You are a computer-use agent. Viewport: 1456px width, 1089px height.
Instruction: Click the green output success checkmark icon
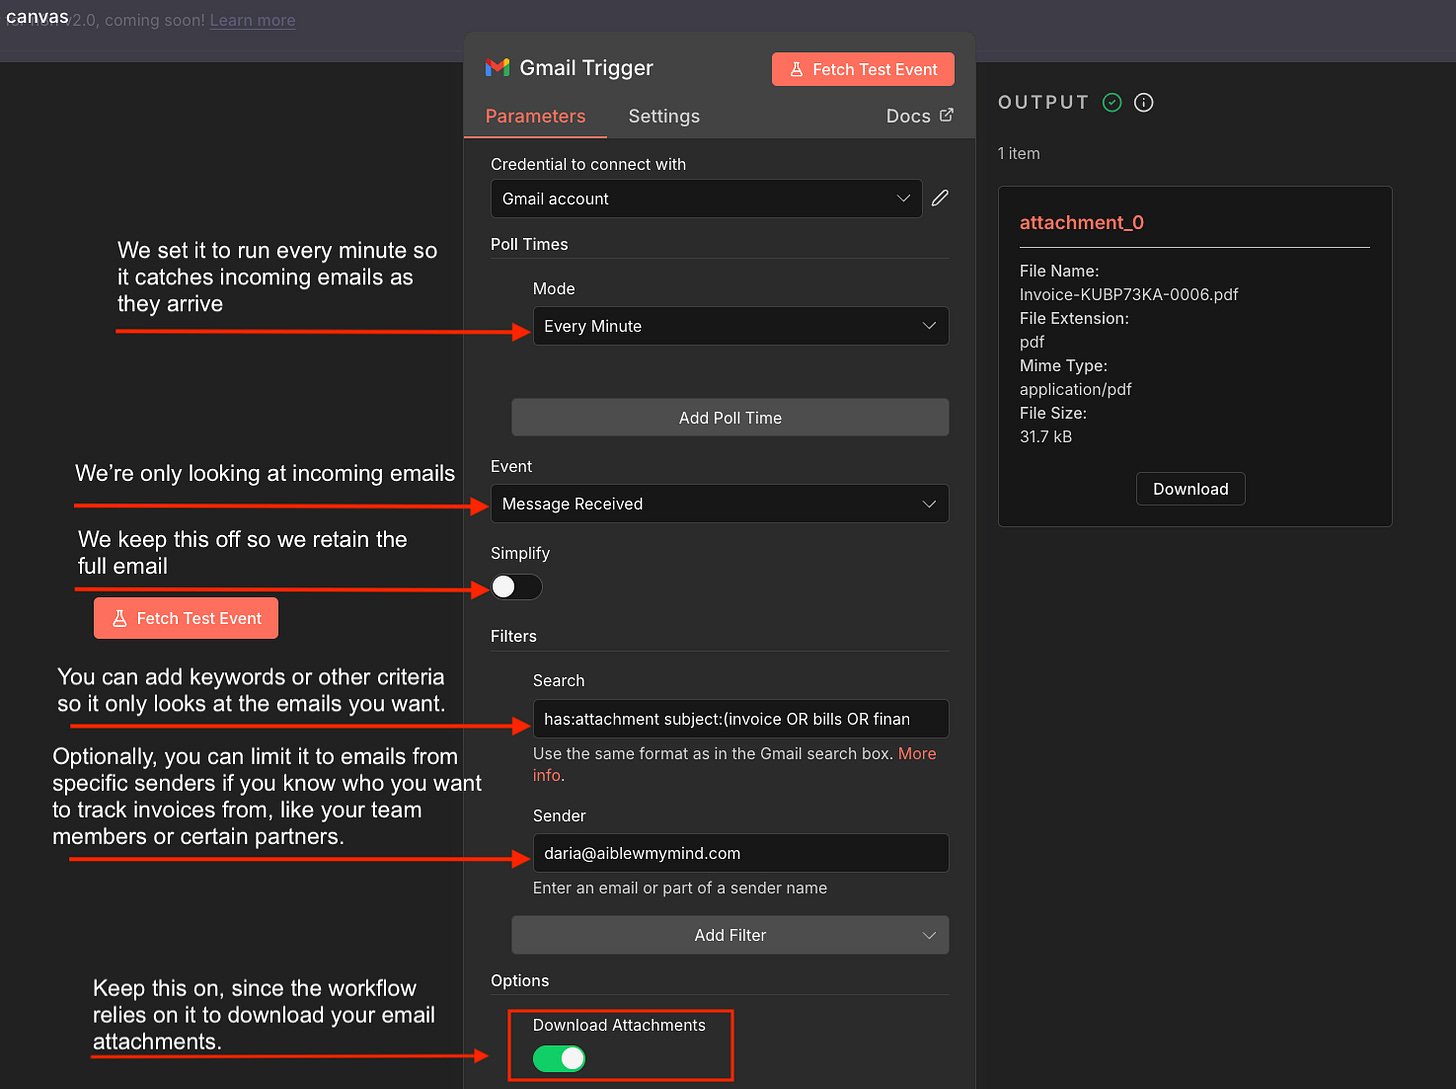[x=1112, y=102]
